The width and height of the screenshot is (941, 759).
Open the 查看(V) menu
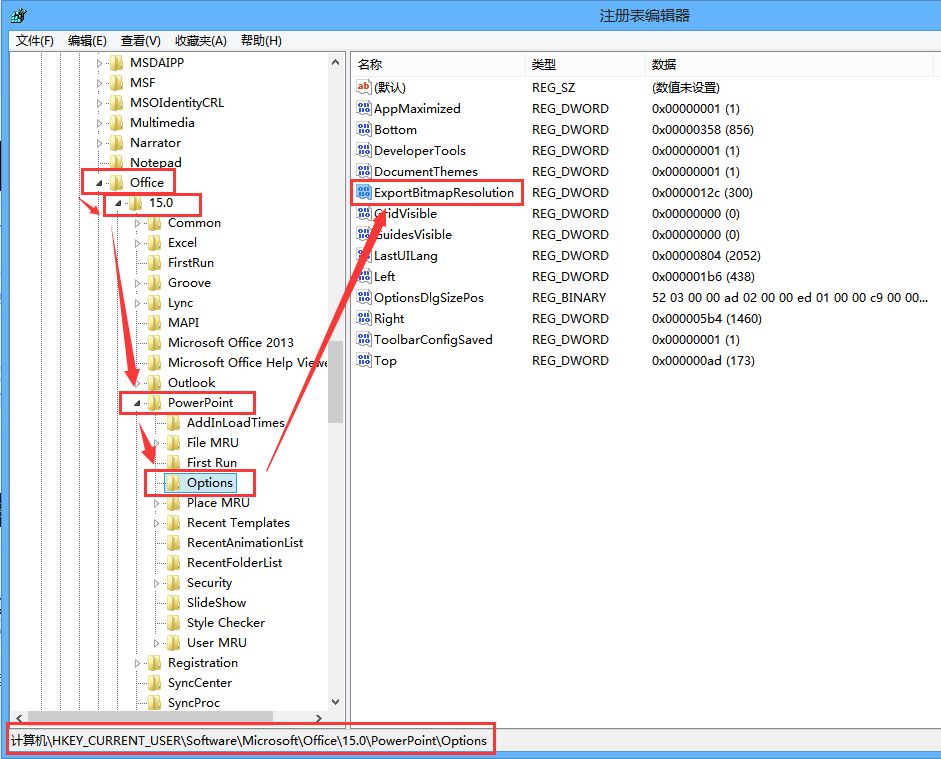(x=140, y=41)
